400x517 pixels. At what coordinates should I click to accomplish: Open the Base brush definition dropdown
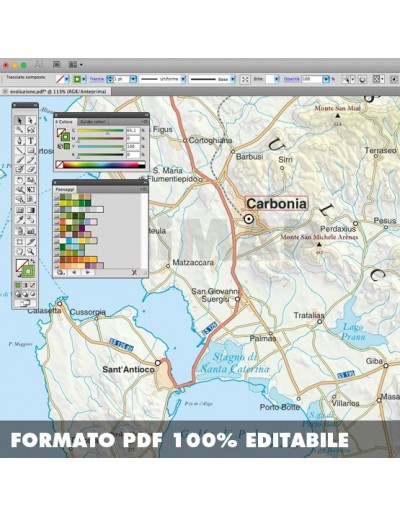coord(233,79)
